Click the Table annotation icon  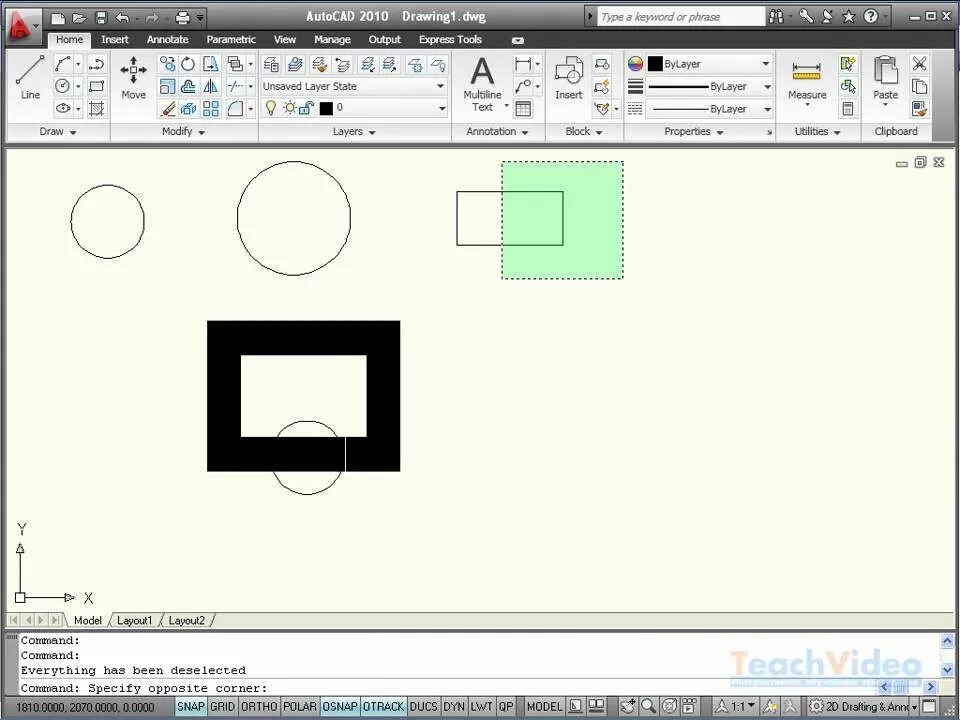[x=523, y=109]
